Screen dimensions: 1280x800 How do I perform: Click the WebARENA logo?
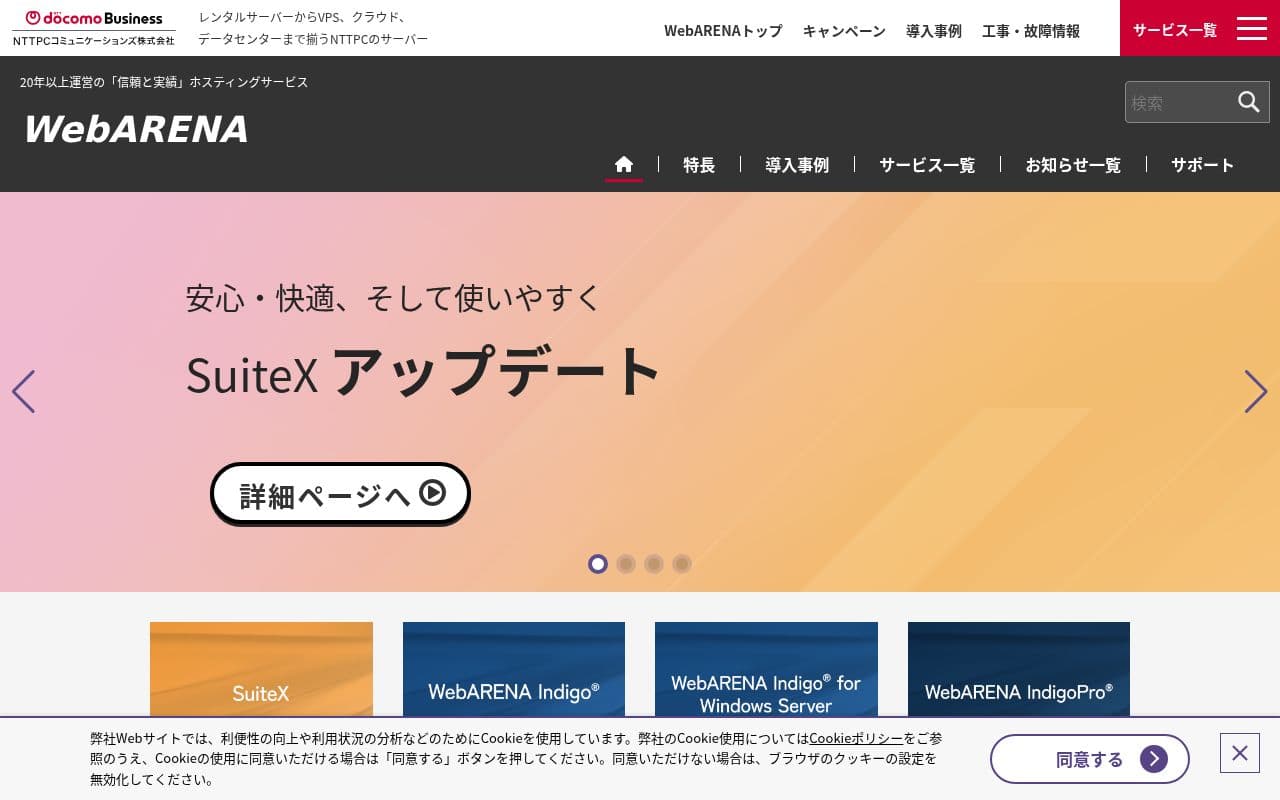136,129
